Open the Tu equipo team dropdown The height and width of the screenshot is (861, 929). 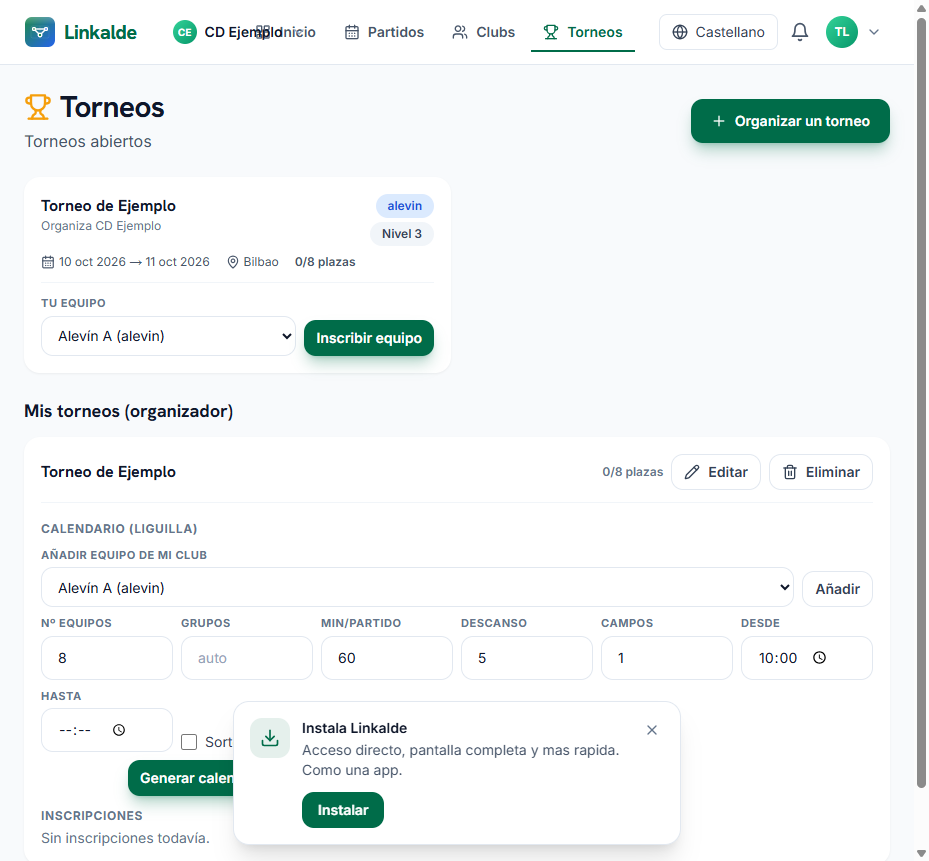click(168, 336)
